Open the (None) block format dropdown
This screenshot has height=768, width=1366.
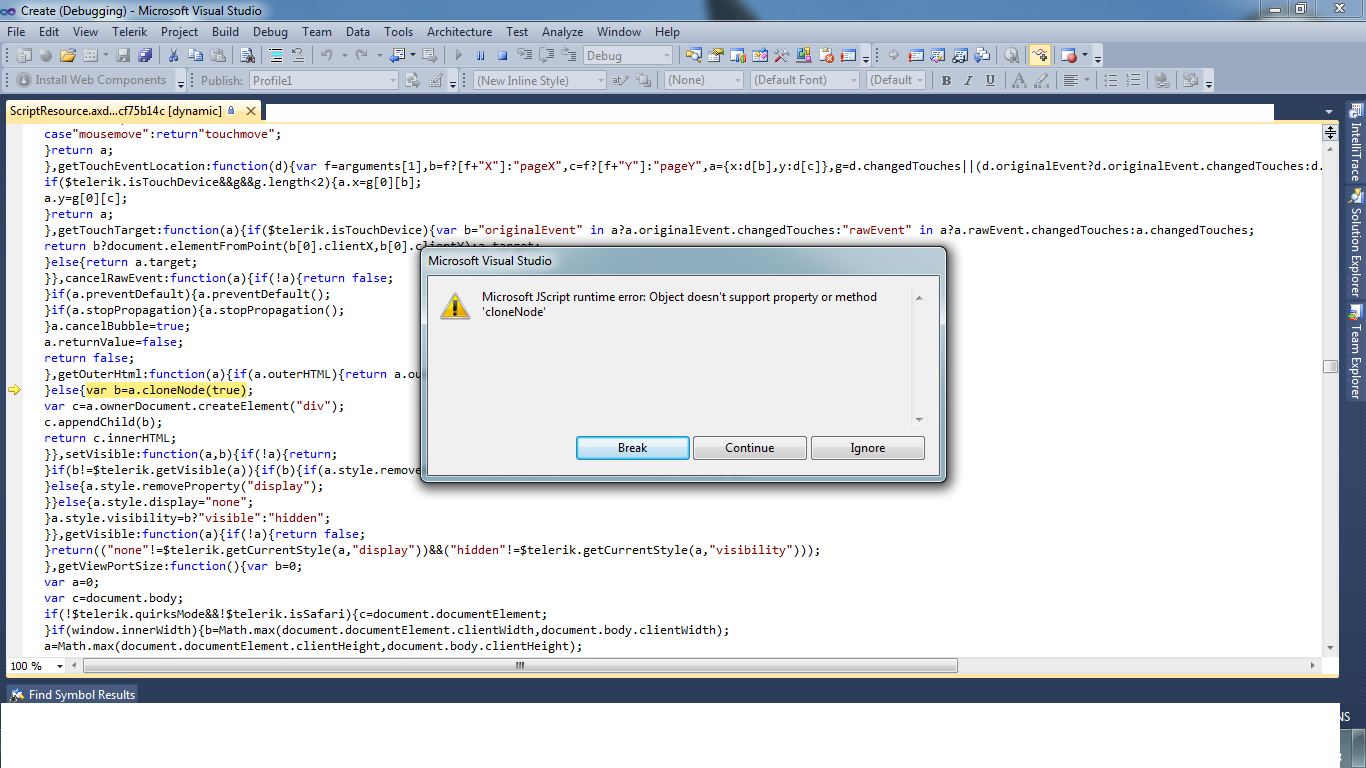(x=704, y=81)
